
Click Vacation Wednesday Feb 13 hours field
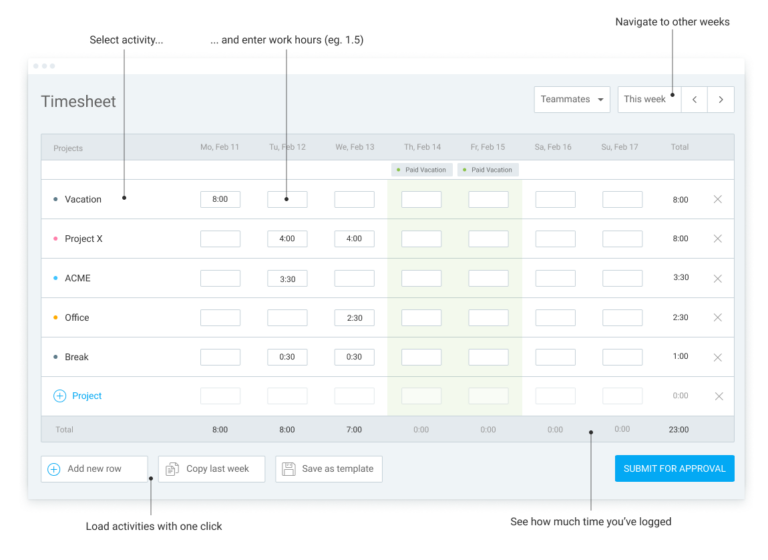(x=354, y=199)
